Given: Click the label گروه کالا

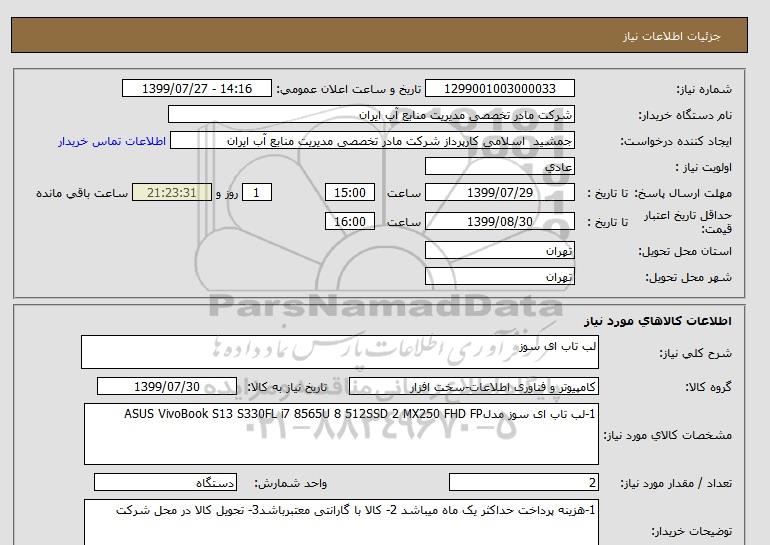Looking at the screenshot, I should (708, 387).
